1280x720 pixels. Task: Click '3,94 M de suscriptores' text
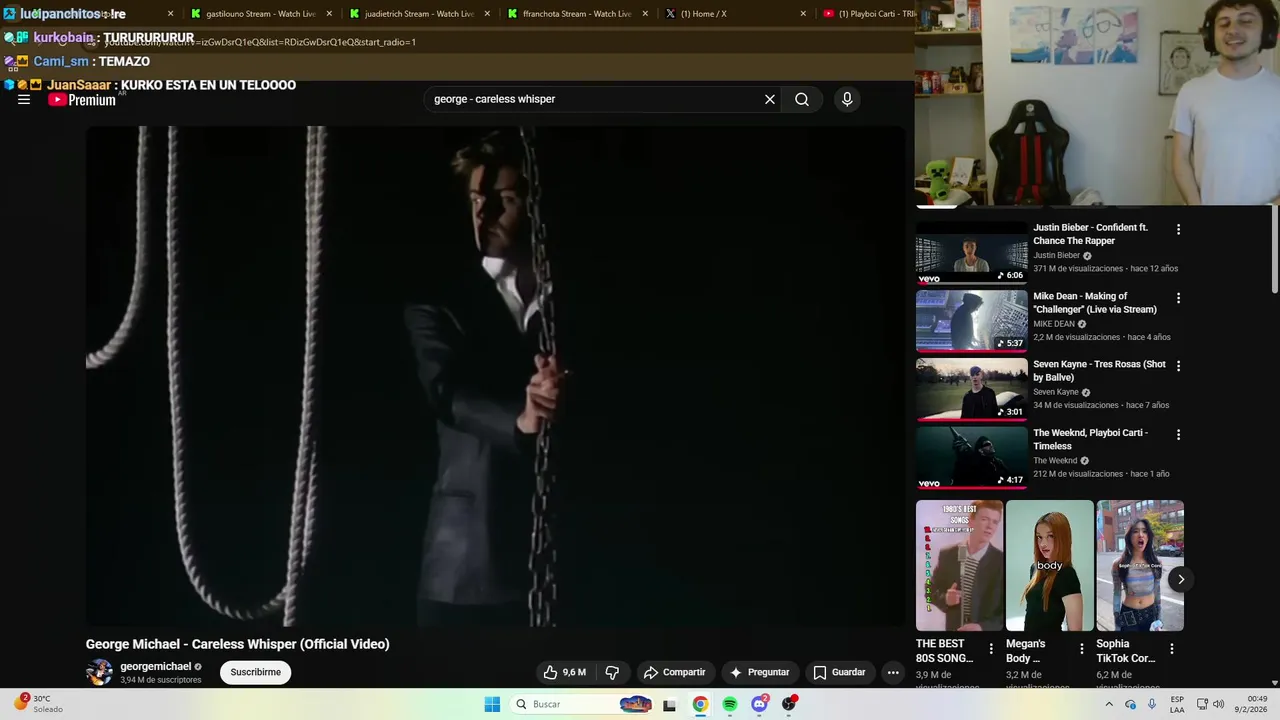pos(161,680)
